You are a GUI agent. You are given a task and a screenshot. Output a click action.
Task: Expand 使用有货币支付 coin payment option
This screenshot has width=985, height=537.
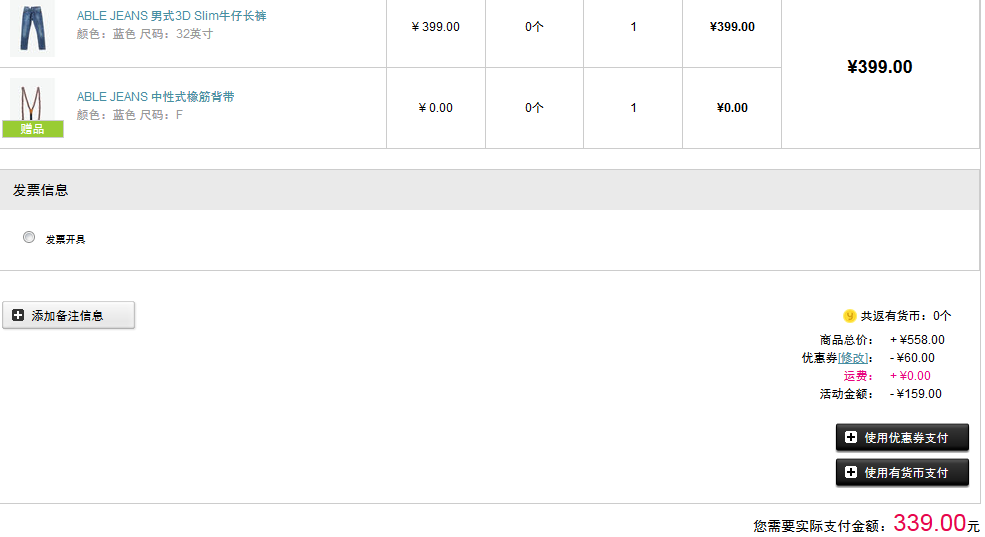coord(902,472)
